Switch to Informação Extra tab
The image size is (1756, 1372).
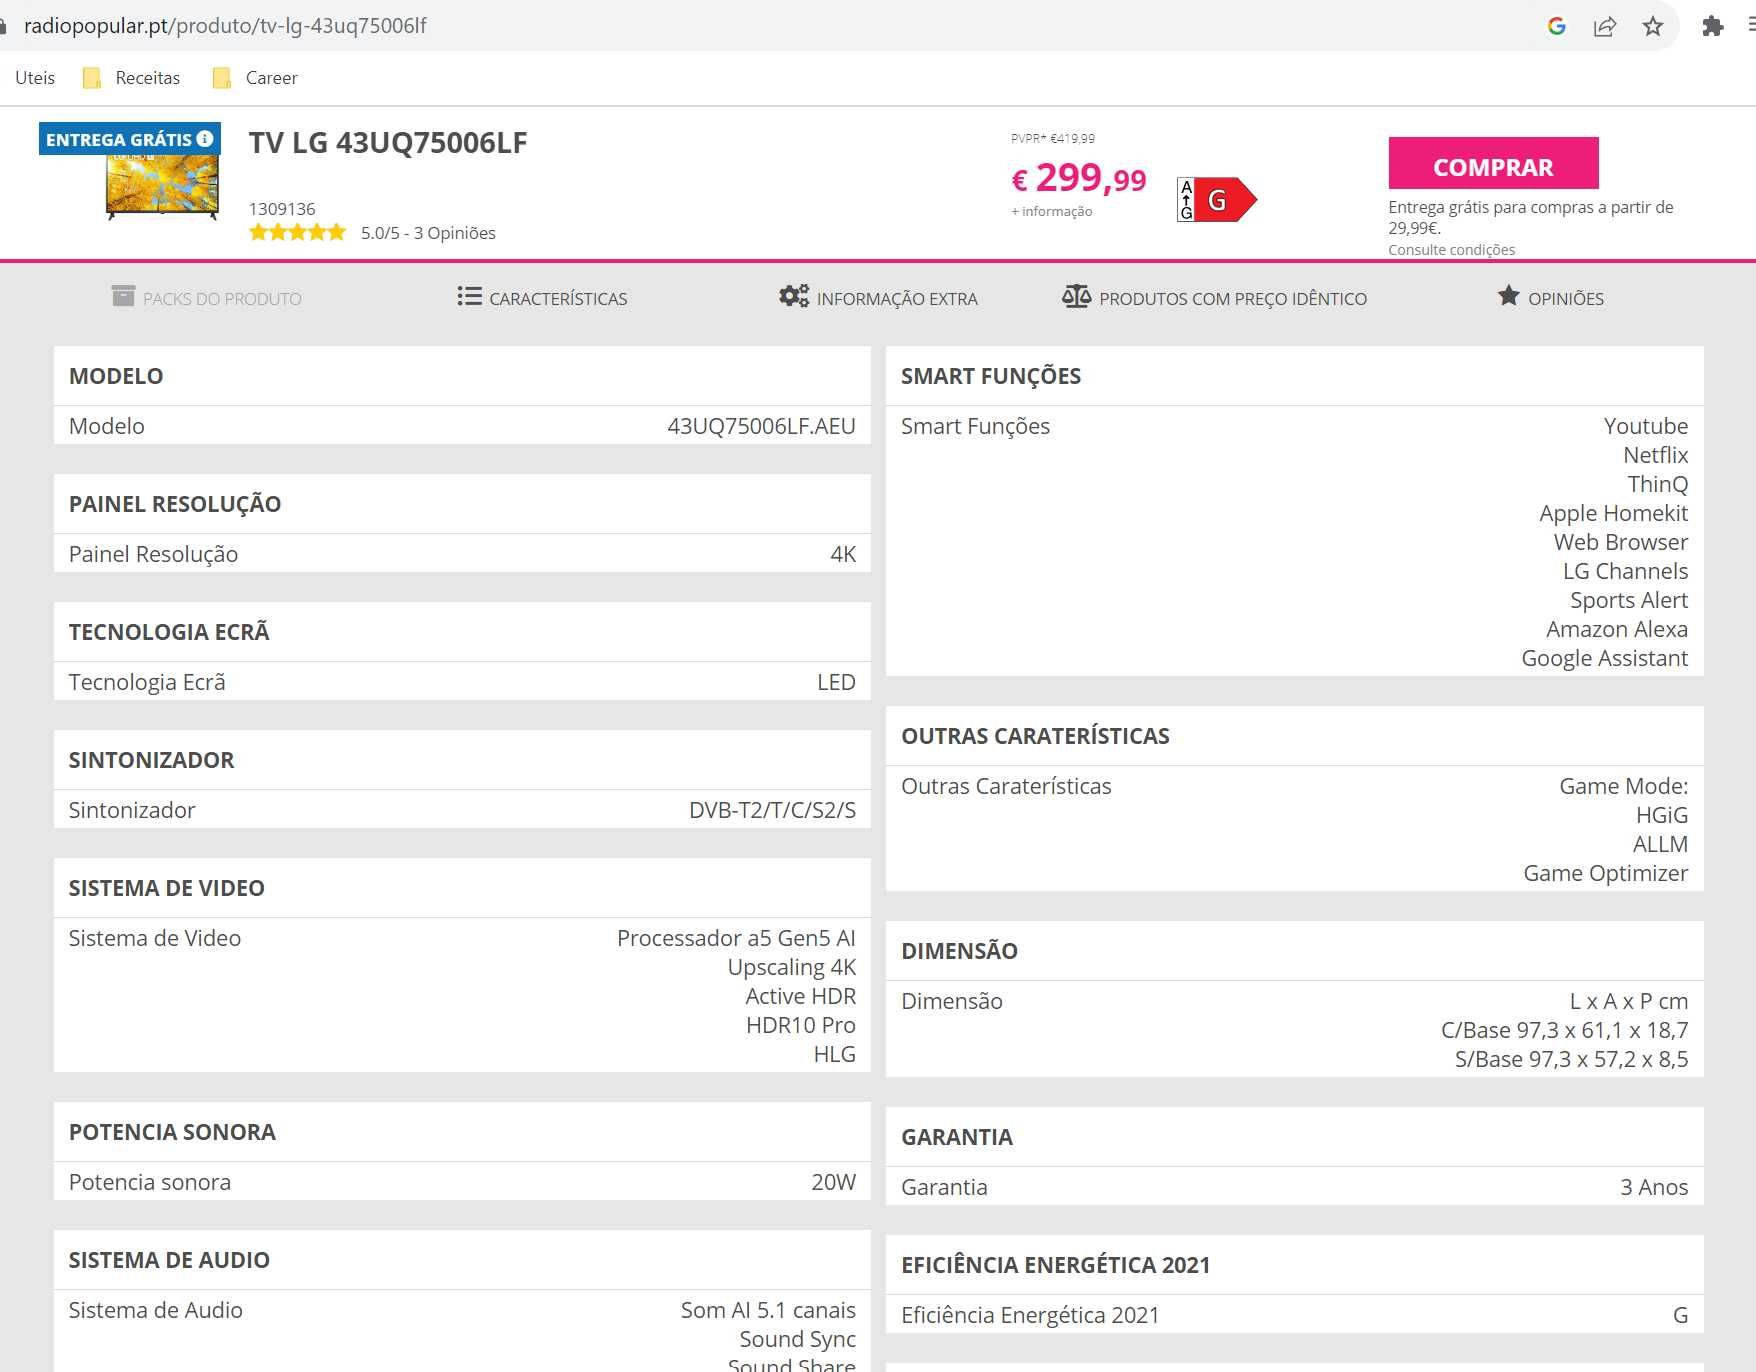point(878,298)
